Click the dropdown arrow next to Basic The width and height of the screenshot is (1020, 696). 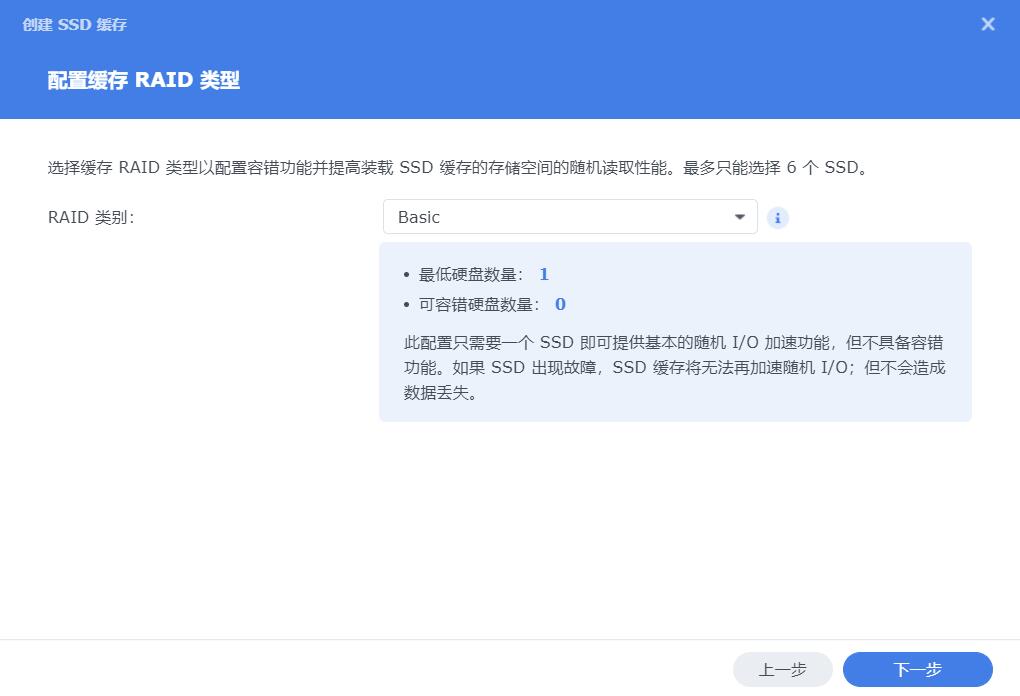tap(739, 217)
